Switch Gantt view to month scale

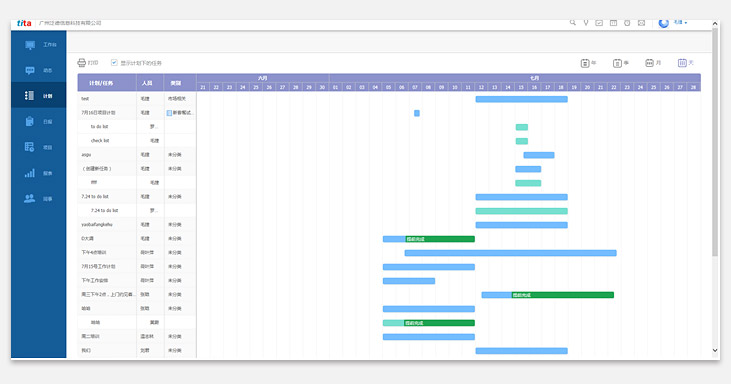(653, 63)
